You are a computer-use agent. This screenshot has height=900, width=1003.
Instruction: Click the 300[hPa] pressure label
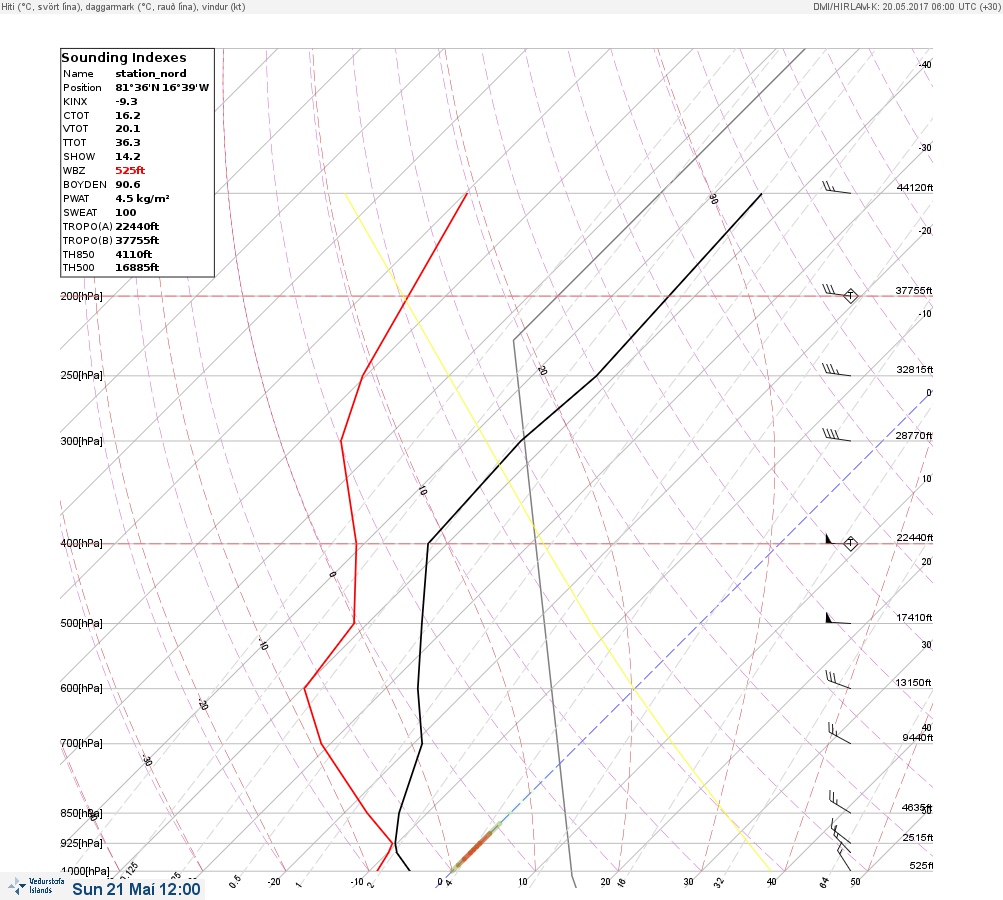pos(81,441)
